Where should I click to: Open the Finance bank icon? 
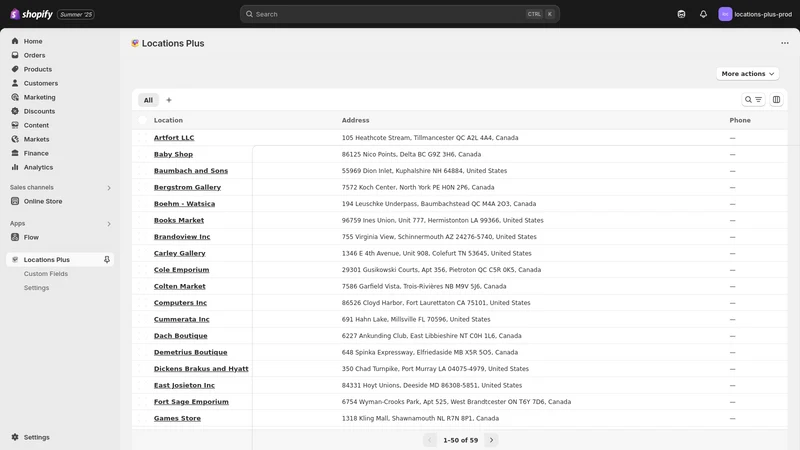pyautogui.click(x=15, y=153)
